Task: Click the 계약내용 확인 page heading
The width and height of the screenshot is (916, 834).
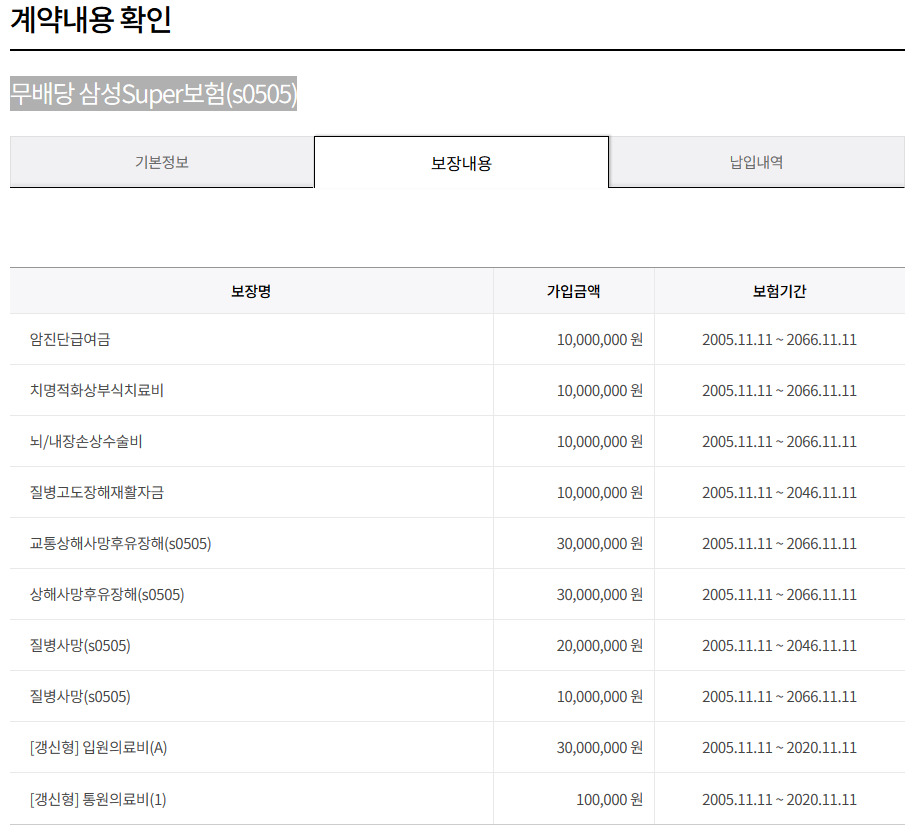Action: [x=91, y=21]
